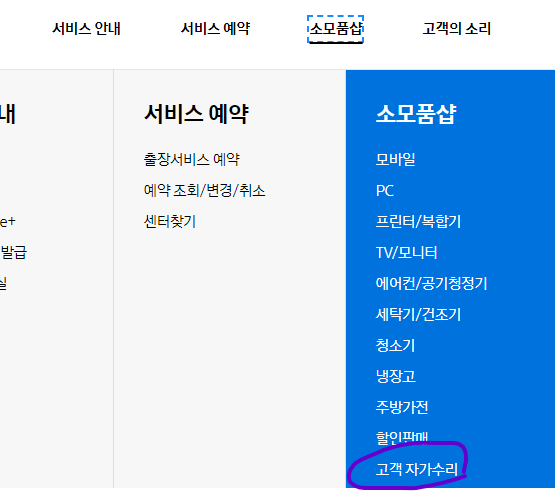The width and height of the screenshot is (555, 491).
Task: Select 모바일 under 소모품샵
Action: pyautogui.click(x=395, y=159)
